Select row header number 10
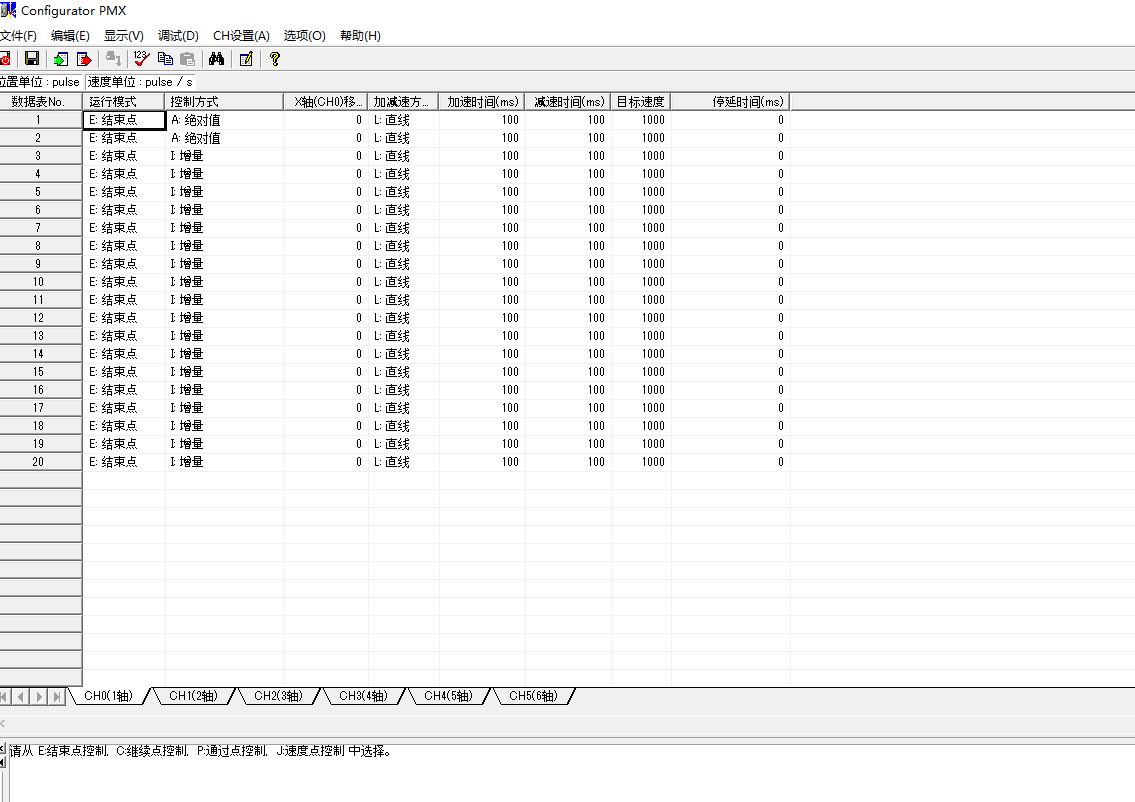The image size is (1135, 802). [40, 282]
